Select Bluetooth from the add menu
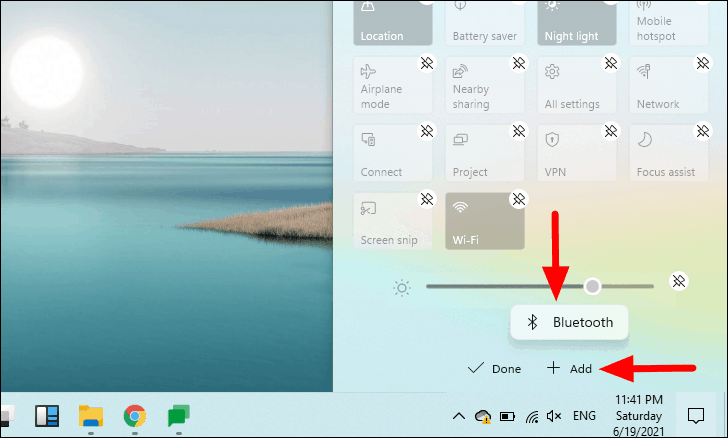The height and width of the screenshot is (438, 728). pyautogui.click(x=569, y=322)
